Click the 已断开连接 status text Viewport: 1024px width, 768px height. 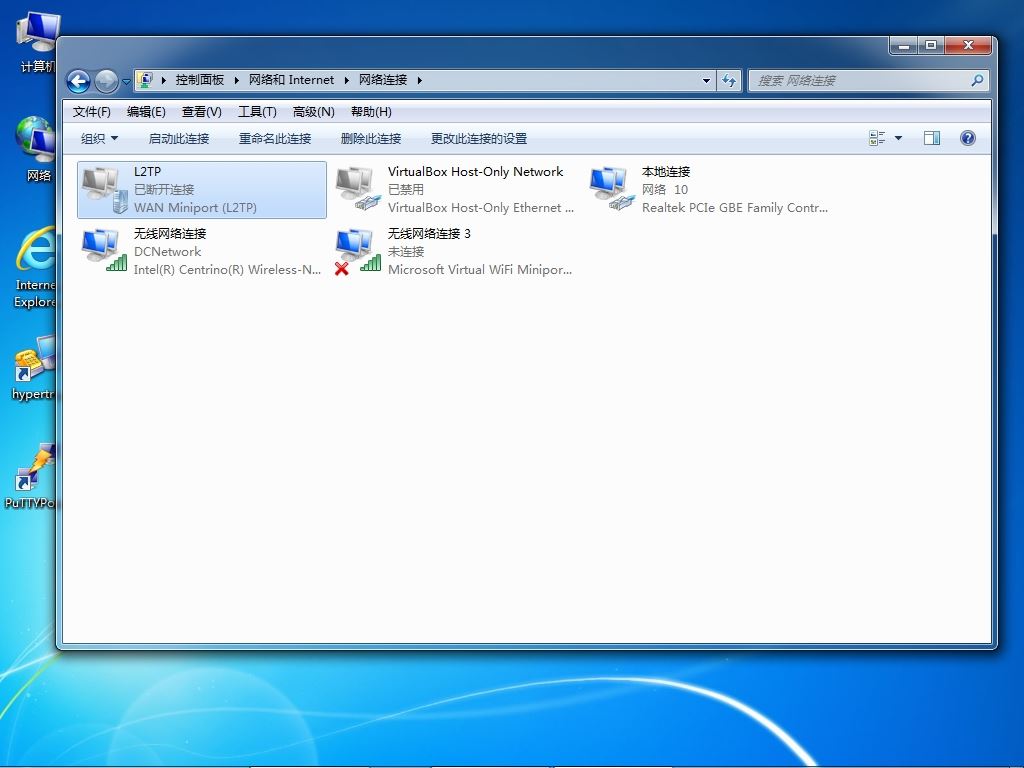[x=164, y=189]
